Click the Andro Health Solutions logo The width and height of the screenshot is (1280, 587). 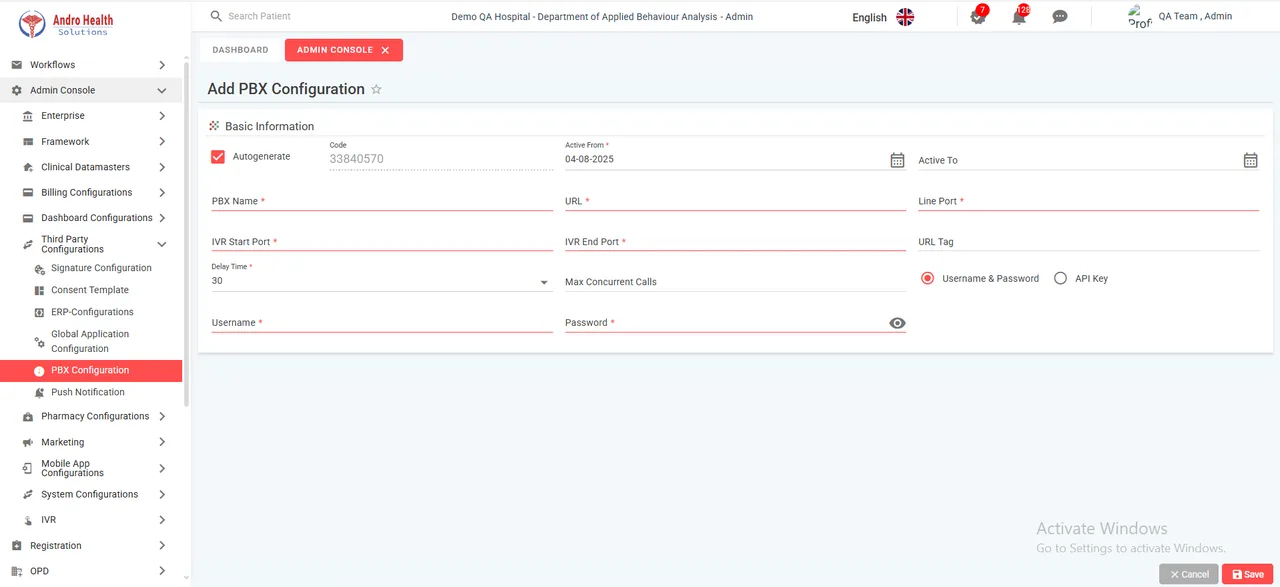coord(66,23)
